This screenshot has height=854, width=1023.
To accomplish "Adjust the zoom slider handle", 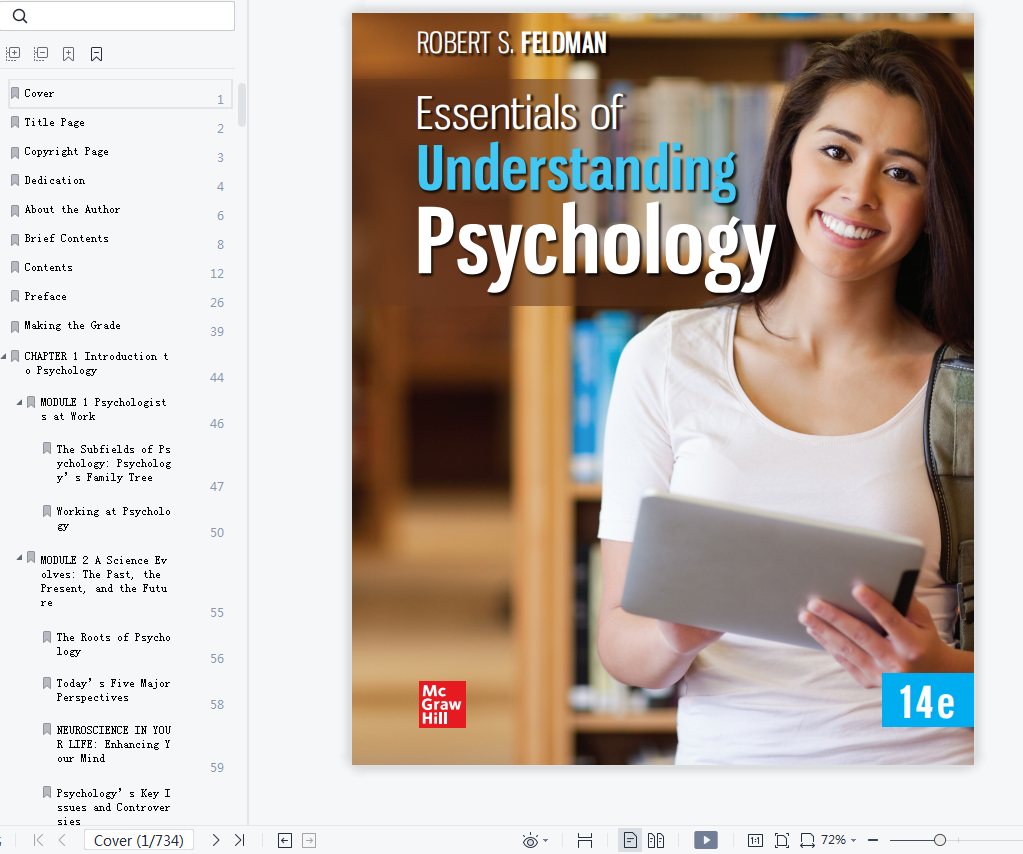I will [939, 840].
